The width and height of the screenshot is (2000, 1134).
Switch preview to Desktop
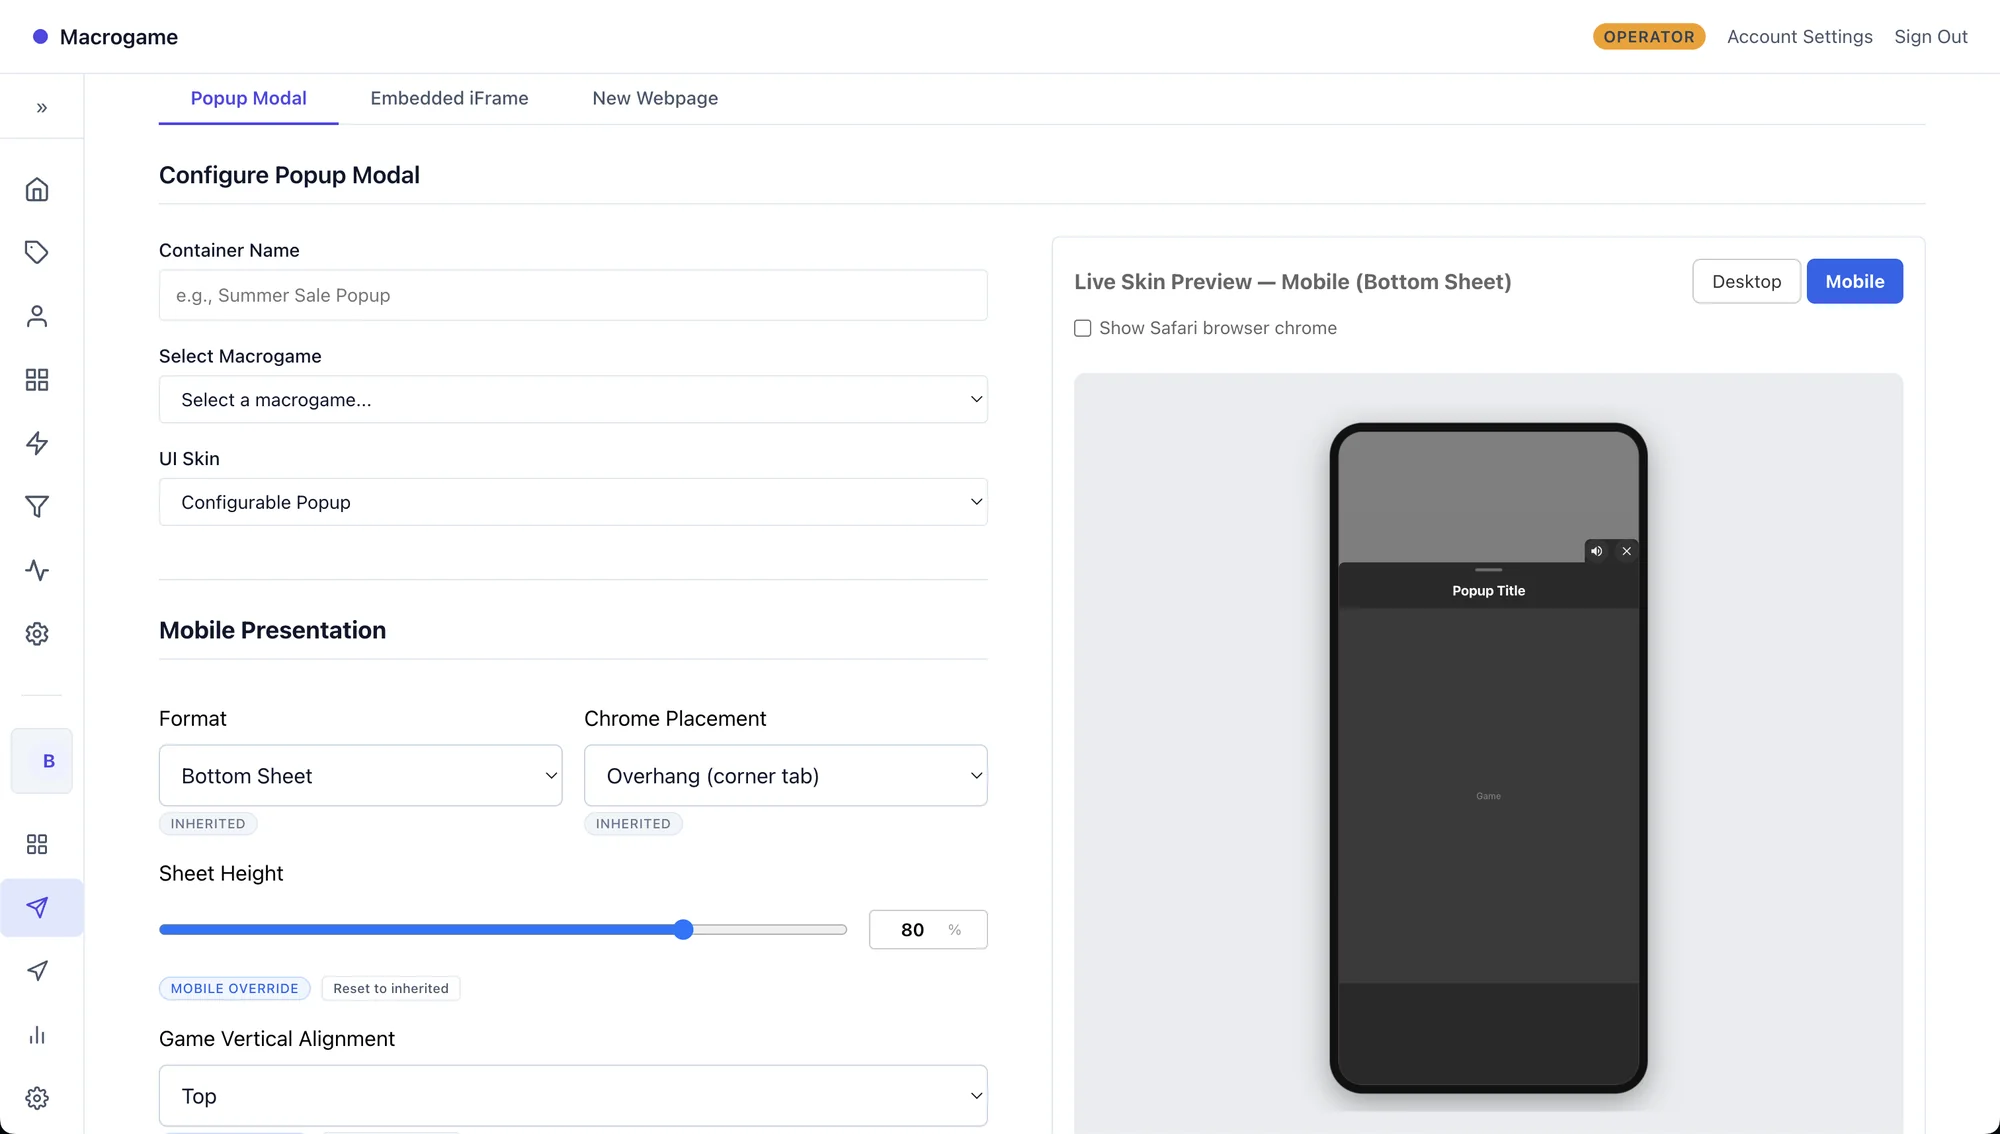1746,281
